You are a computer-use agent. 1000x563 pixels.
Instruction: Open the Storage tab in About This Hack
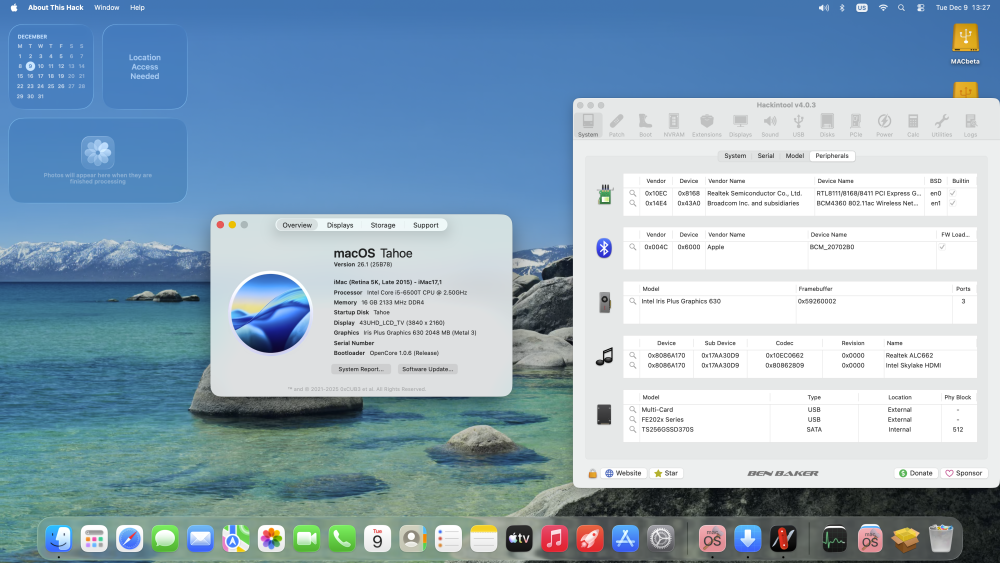tap(383, 225)
